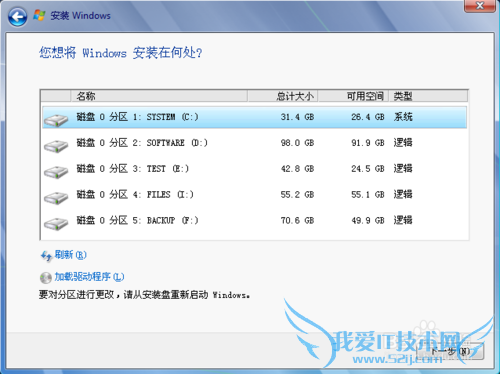Click the 您想将 Windows 安装在何处 heading
The height and width of the screenshot is (374, 500).
121,53
